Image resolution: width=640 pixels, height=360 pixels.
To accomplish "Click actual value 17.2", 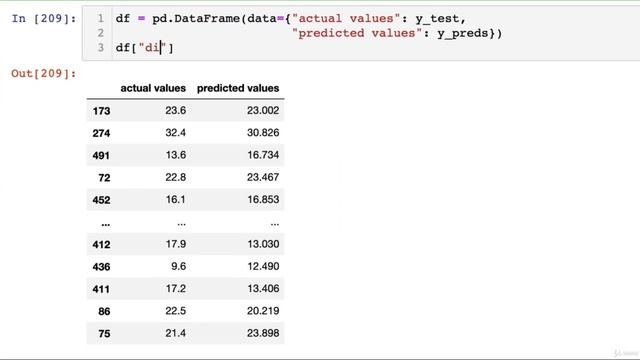I will (176, 289).
